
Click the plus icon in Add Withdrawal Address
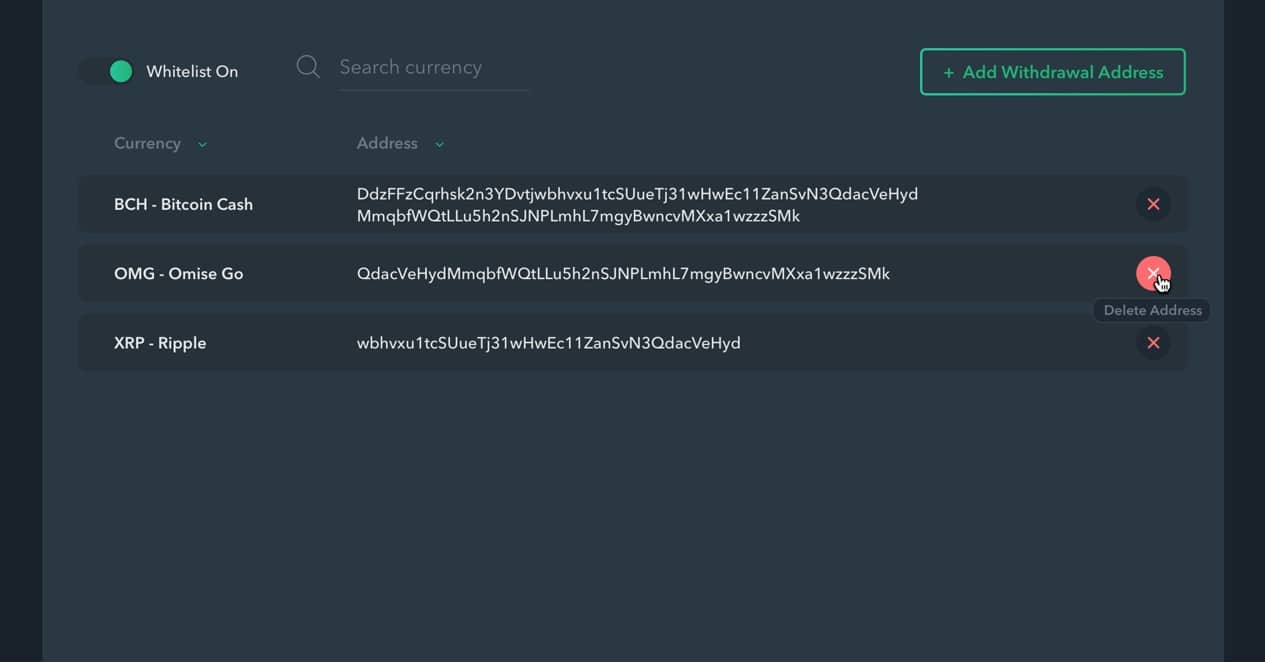[x=948, y=73]
